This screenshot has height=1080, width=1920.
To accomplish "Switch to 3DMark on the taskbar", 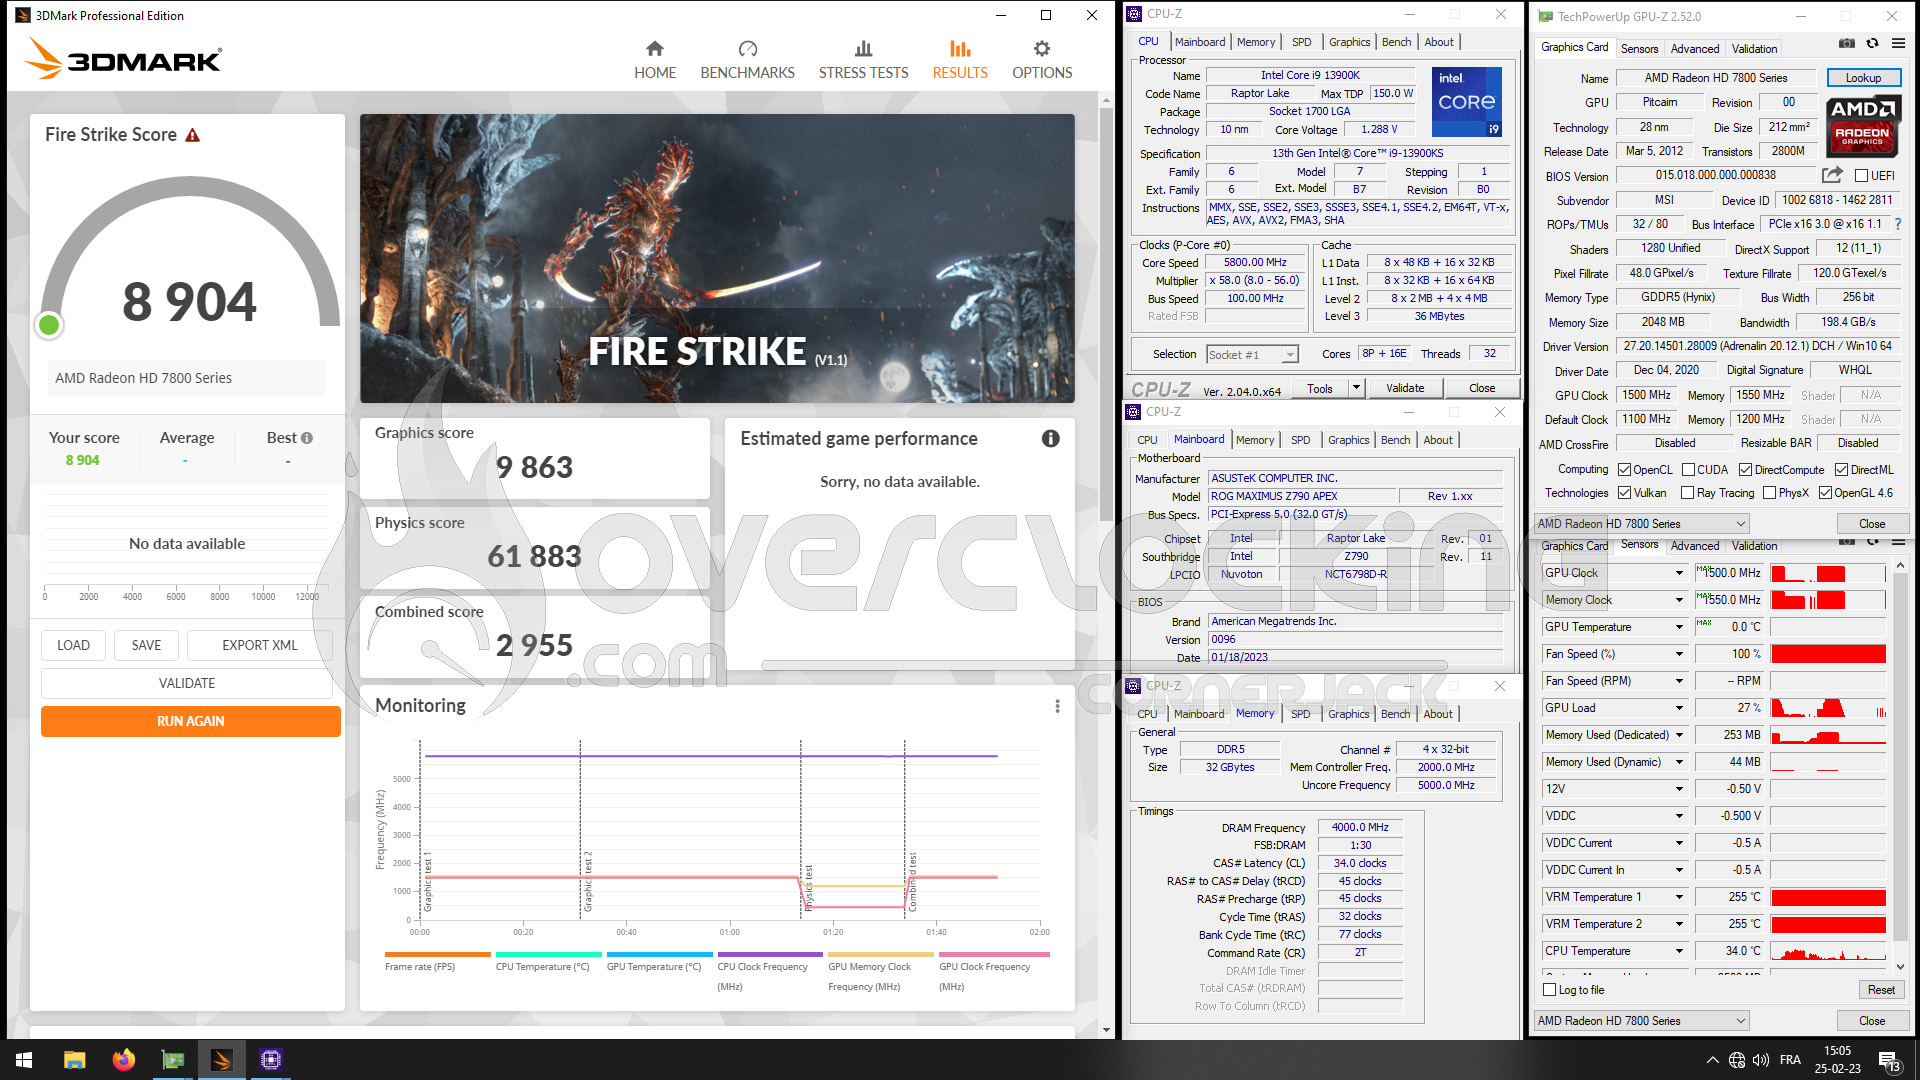I will [222, 1060].
